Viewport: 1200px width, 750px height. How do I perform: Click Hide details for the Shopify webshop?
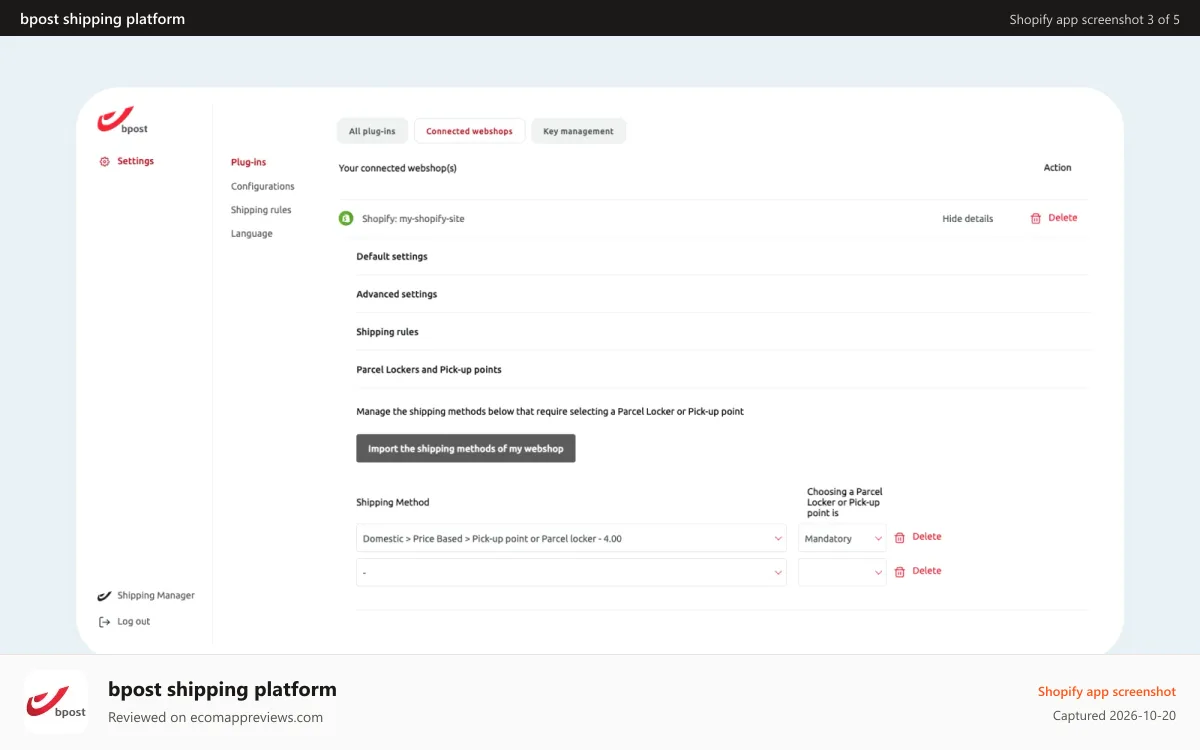tap(968, 219)
